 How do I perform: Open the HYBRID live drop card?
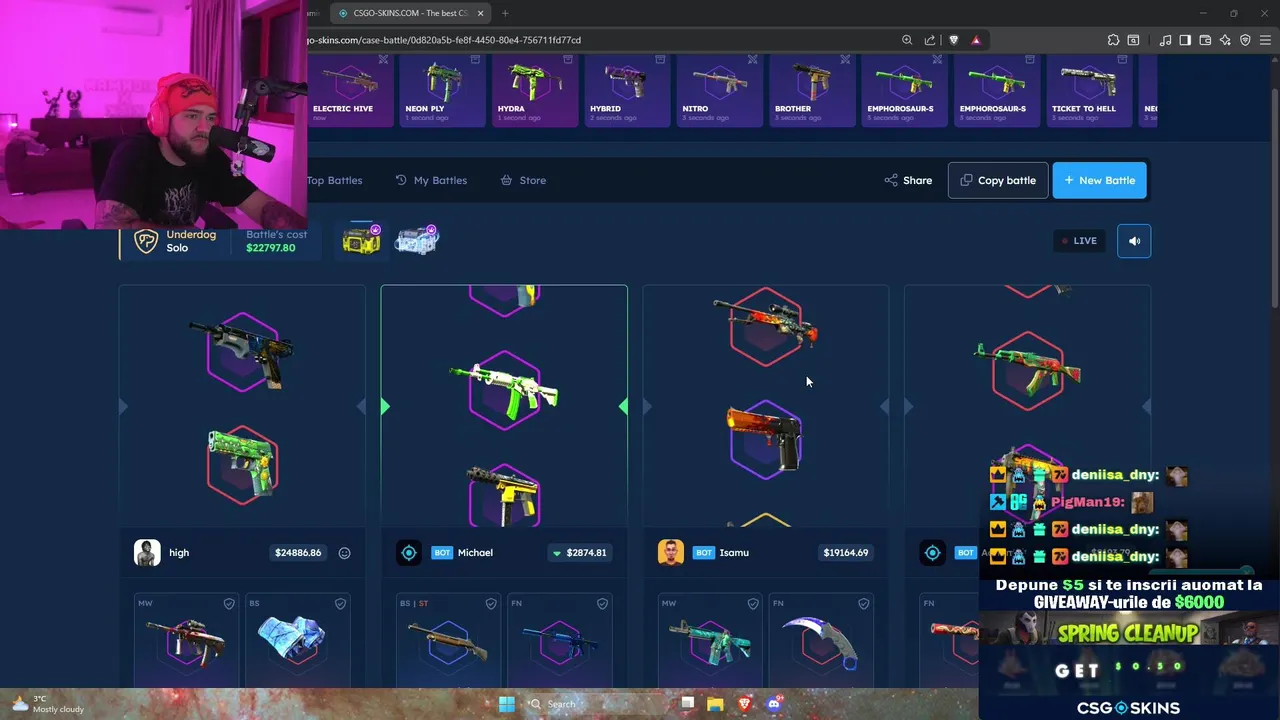coord(627,91)
